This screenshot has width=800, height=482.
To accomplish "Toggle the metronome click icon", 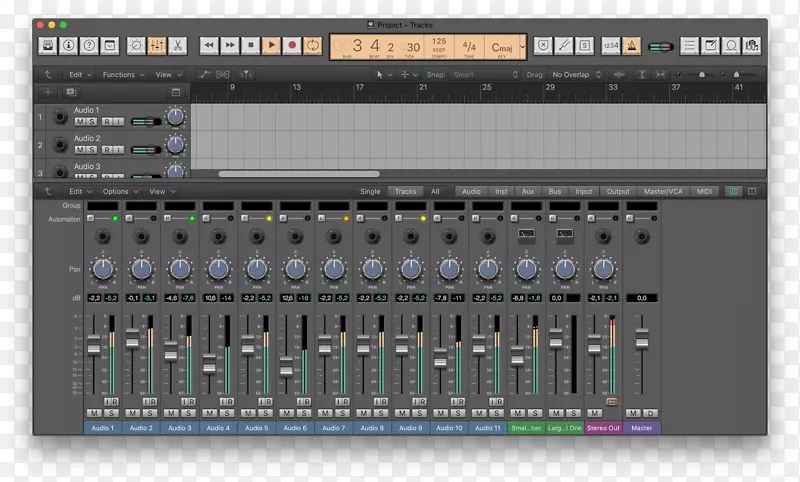I will 633,45.
